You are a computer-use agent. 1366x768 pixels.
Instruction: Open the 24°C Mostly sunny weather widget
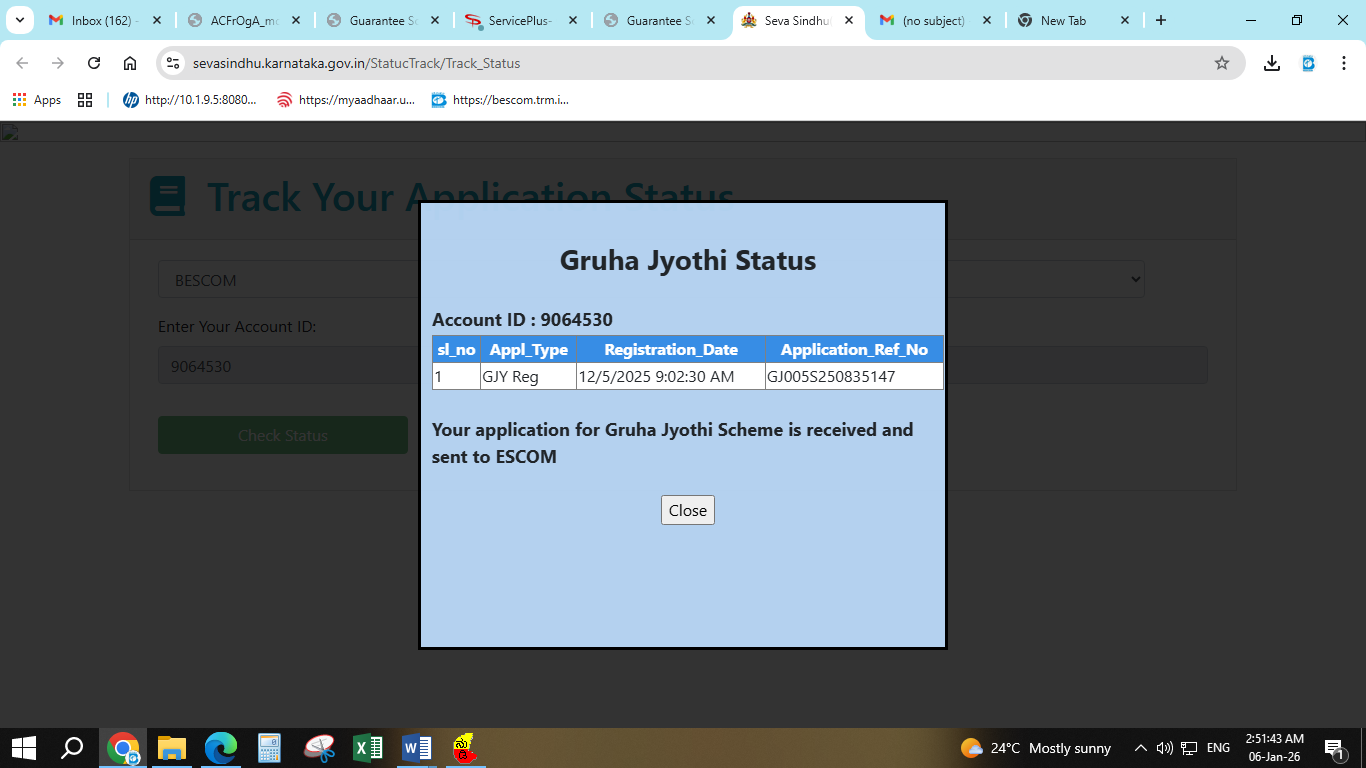(1036, 748)
